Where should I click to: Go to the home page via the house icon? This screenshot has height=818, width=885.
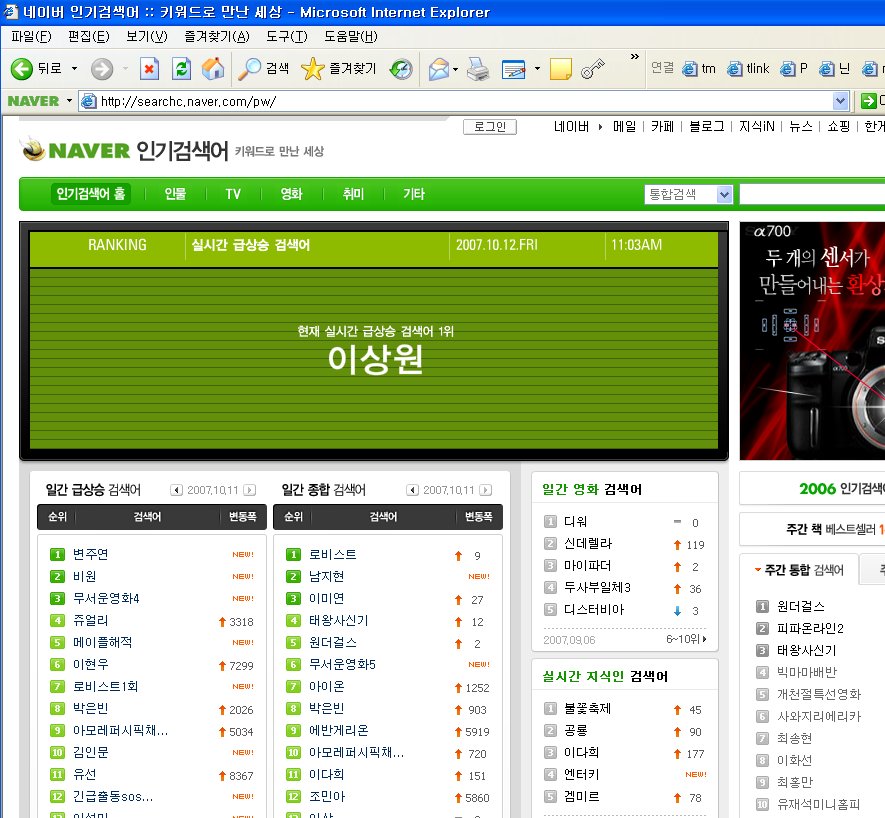[213, 69]
